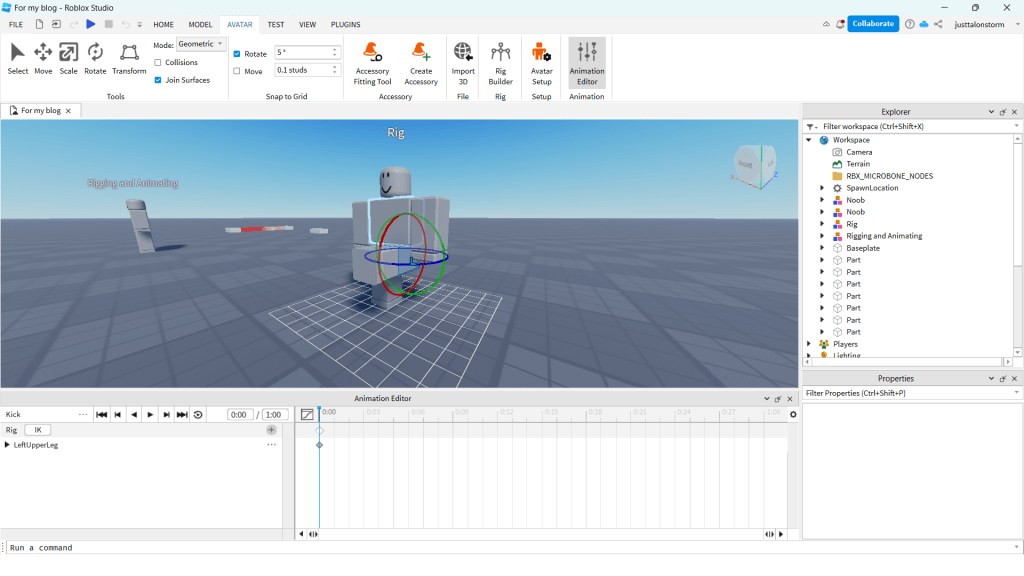Screen dimensions: 1024x576
Task: Switch to the MODEL ribbon tab
Action: pos(200,24)
